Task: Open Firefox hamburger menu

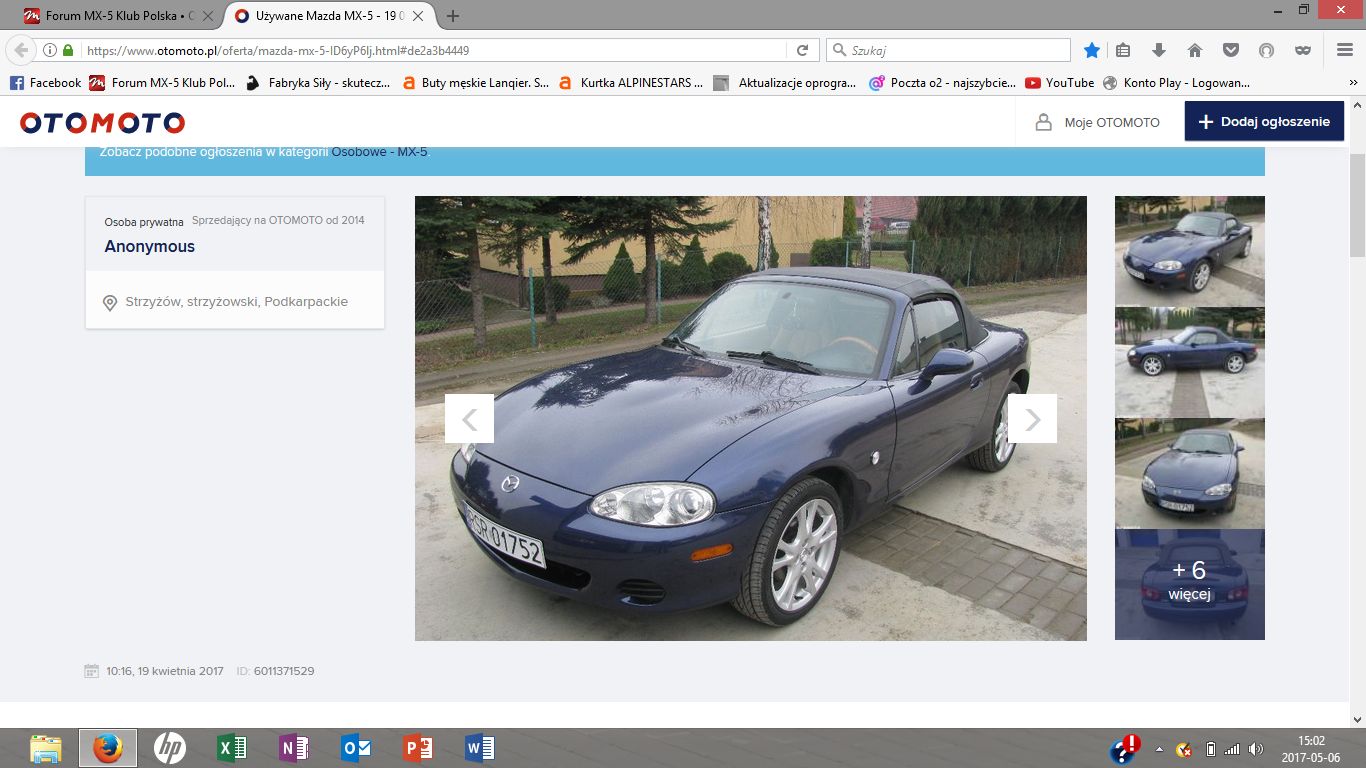Action: tap(1345, 50)
